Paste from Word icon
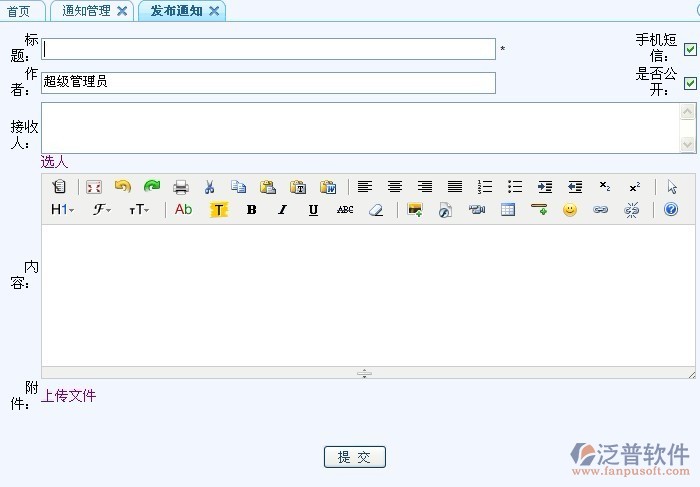The height and width of the screenshot is (487, 700). 328,187
